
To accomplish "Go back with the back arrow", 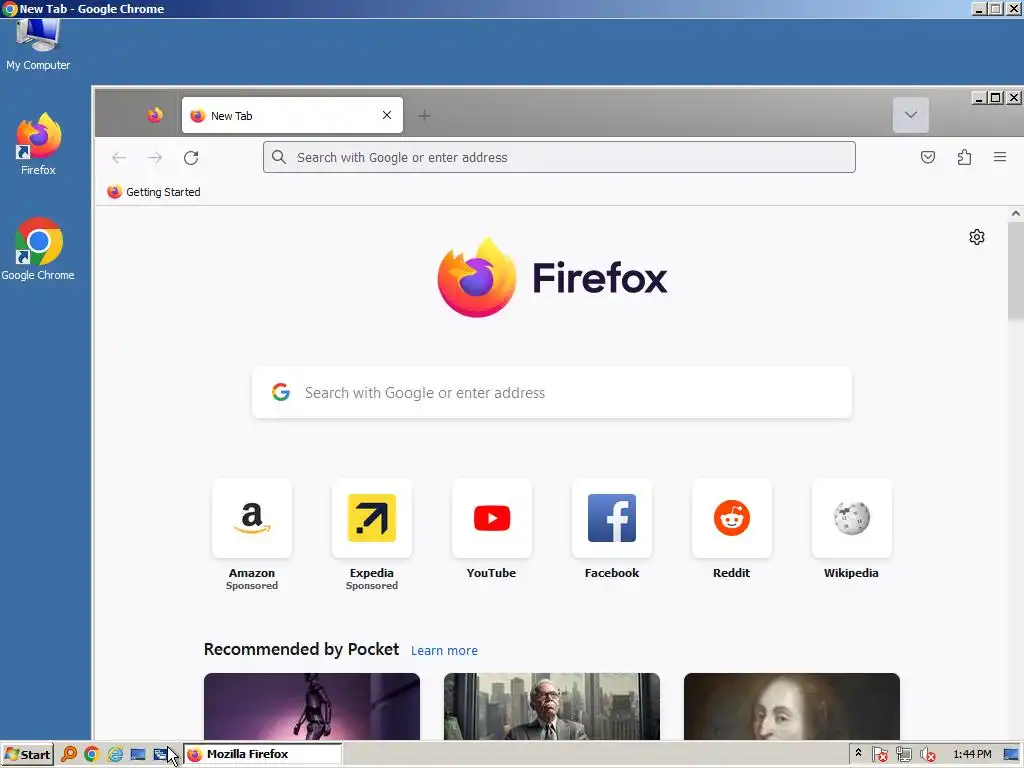I will point(119,157).
